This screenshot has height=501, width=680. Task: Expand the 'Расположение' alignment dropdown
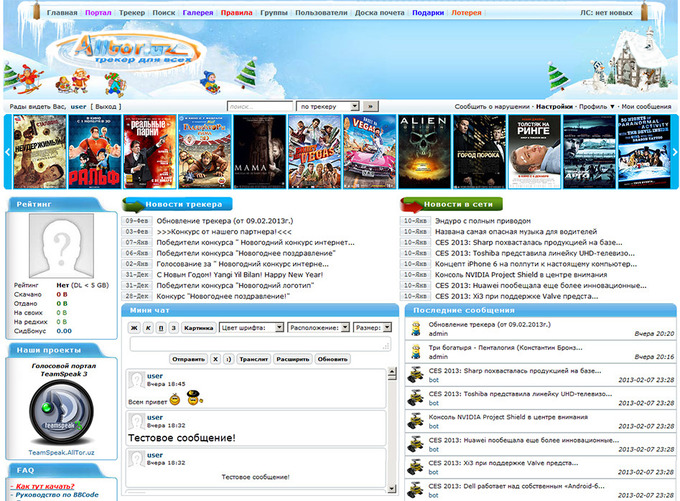(319, 327)
